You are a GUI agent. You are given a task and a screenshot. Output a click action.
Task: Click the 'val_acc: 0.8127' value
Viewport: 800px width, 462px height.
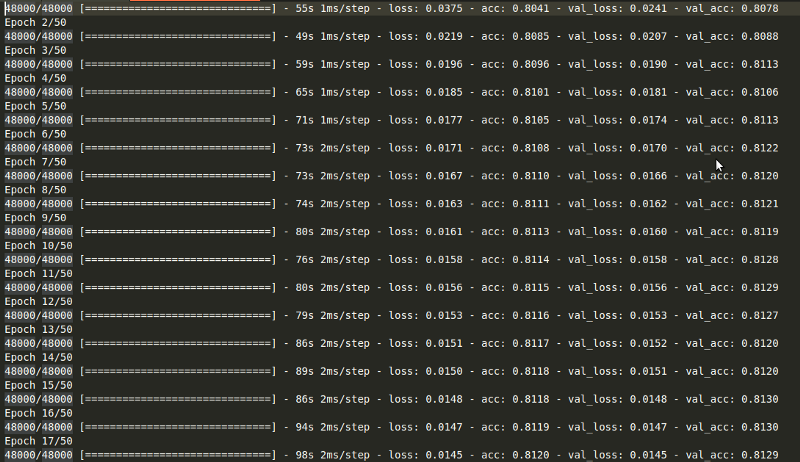point(732,315)
